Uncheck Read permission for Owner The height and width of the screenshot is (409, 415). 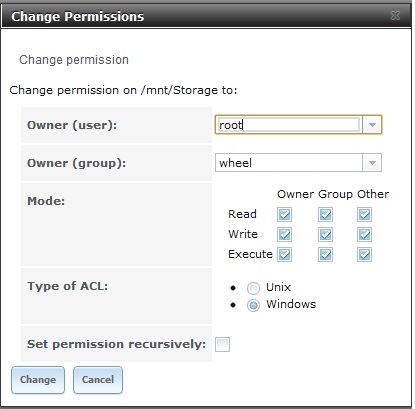coord(284,214)
